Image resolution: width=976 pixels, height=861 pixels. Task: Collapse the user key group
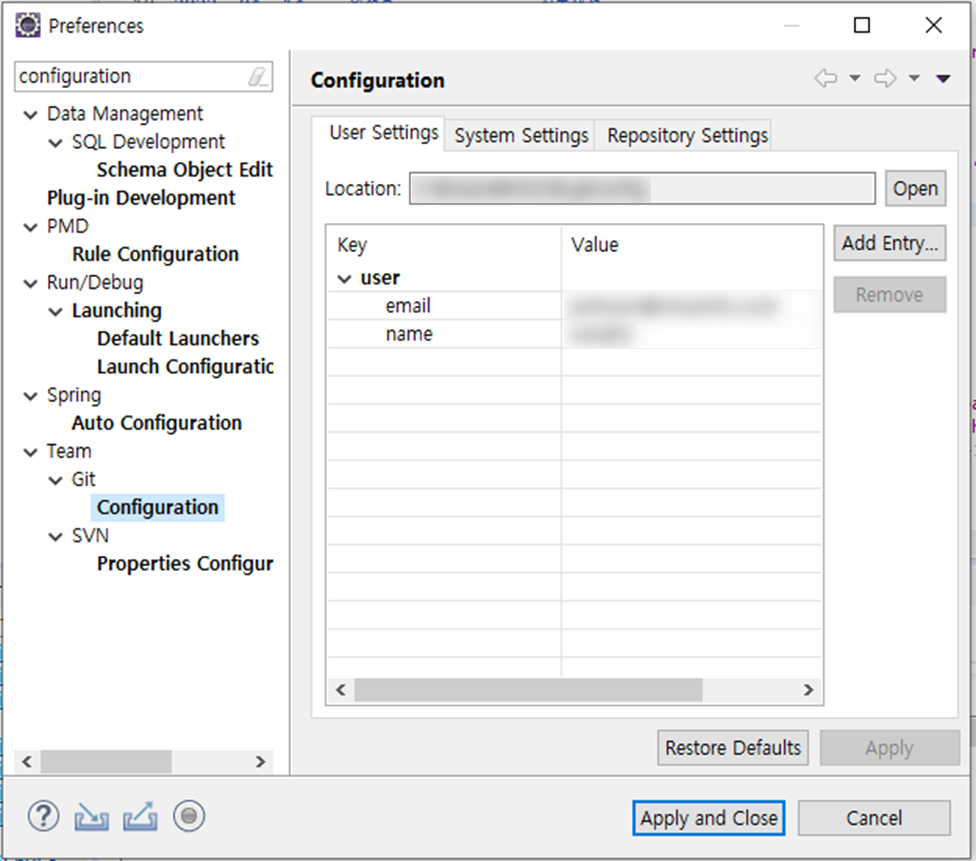[x=344, y=279]
